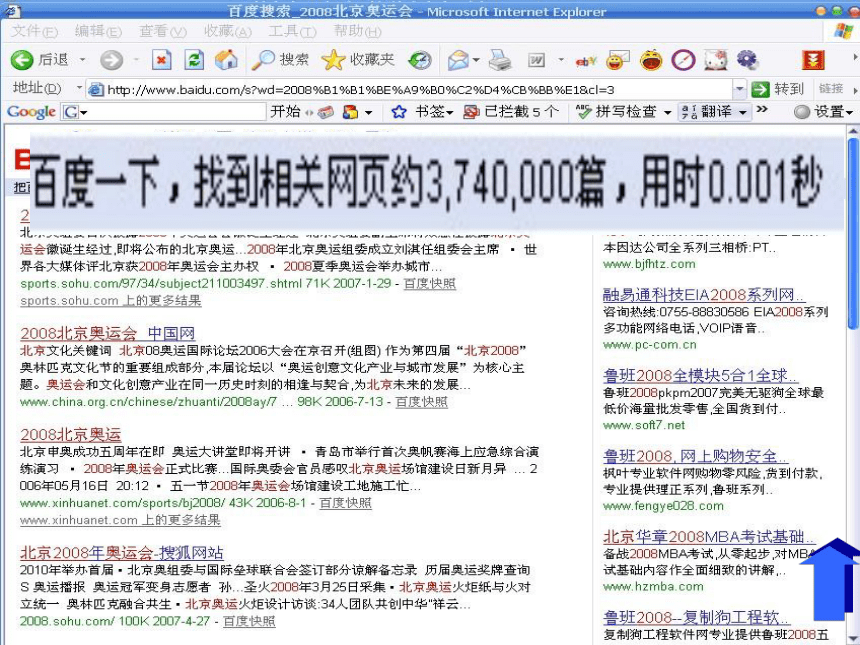Viewport: 860px width, 645px height.
Task: Click the red download arrow icon
Action: click(x=813, y=59)
